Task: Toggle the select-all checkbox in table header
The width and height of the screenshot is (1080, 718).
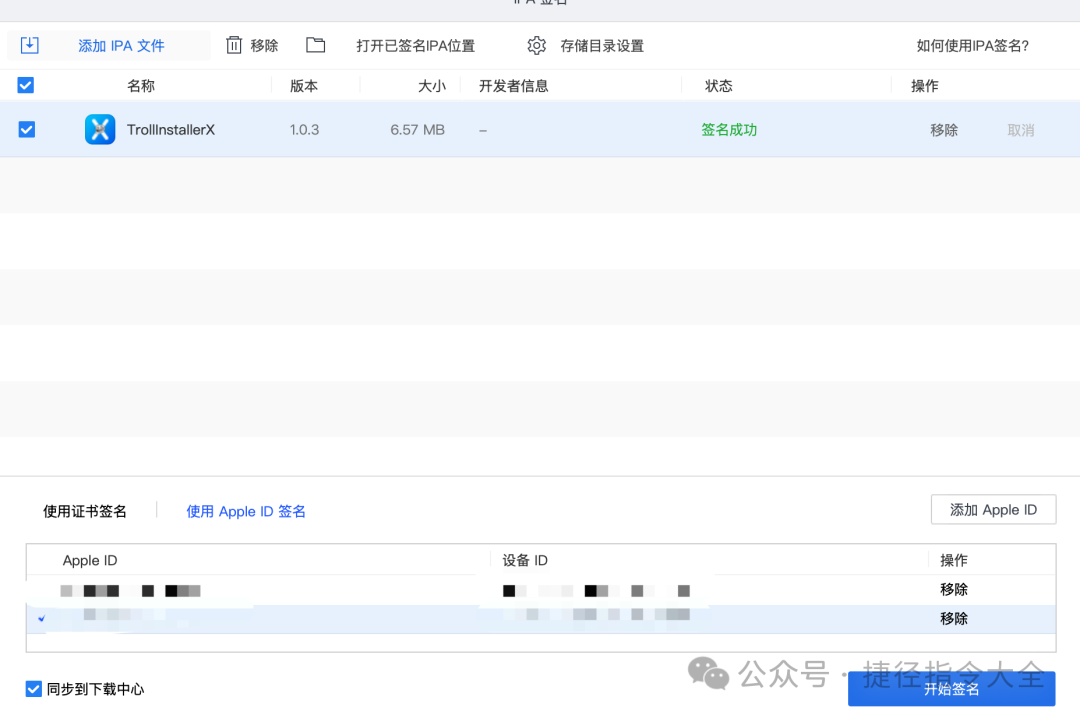Action: click(26, 86)
